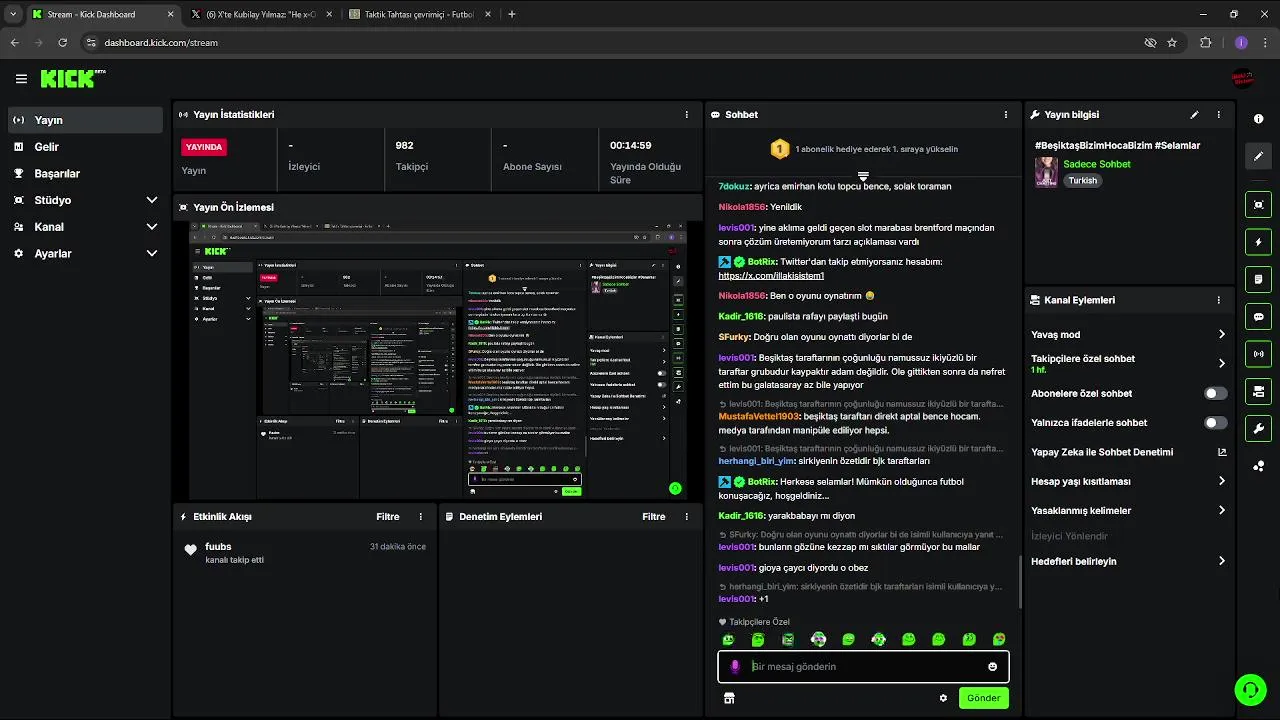
Task: Reload the page in Chrome
Action: pyautogui.click(x=62, y=43)
